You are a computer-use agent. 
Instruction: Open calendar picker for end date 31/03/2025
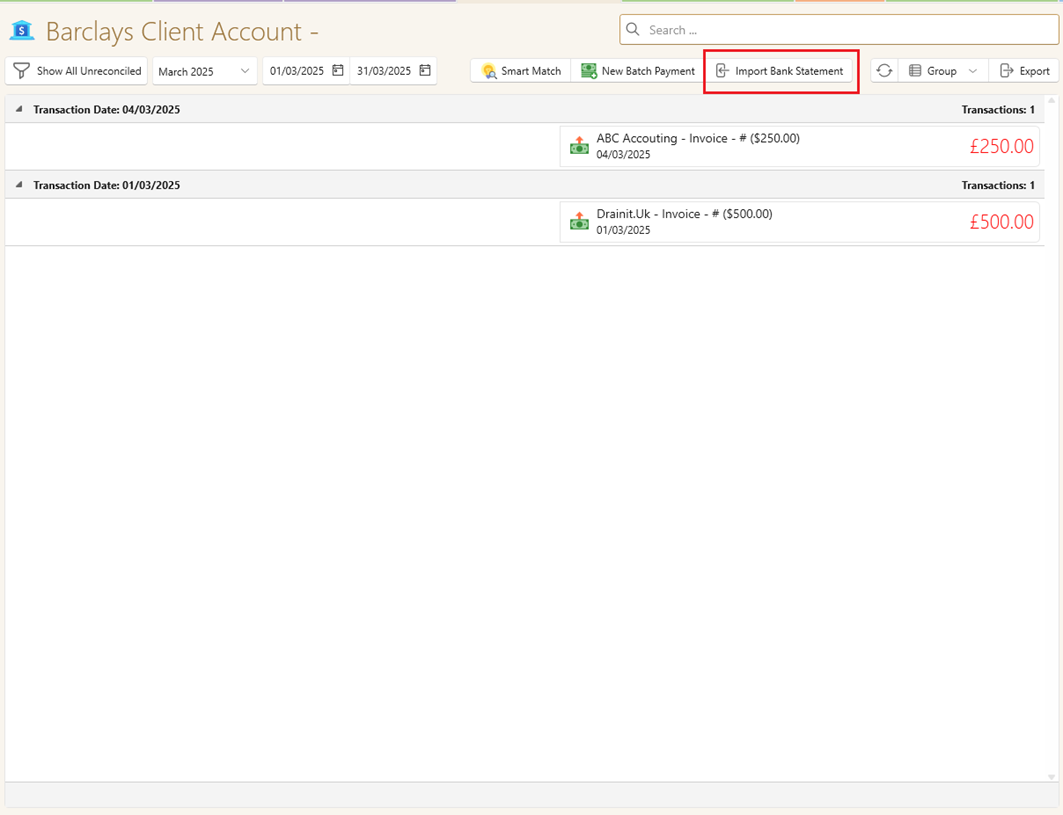[x=425, y=71]
